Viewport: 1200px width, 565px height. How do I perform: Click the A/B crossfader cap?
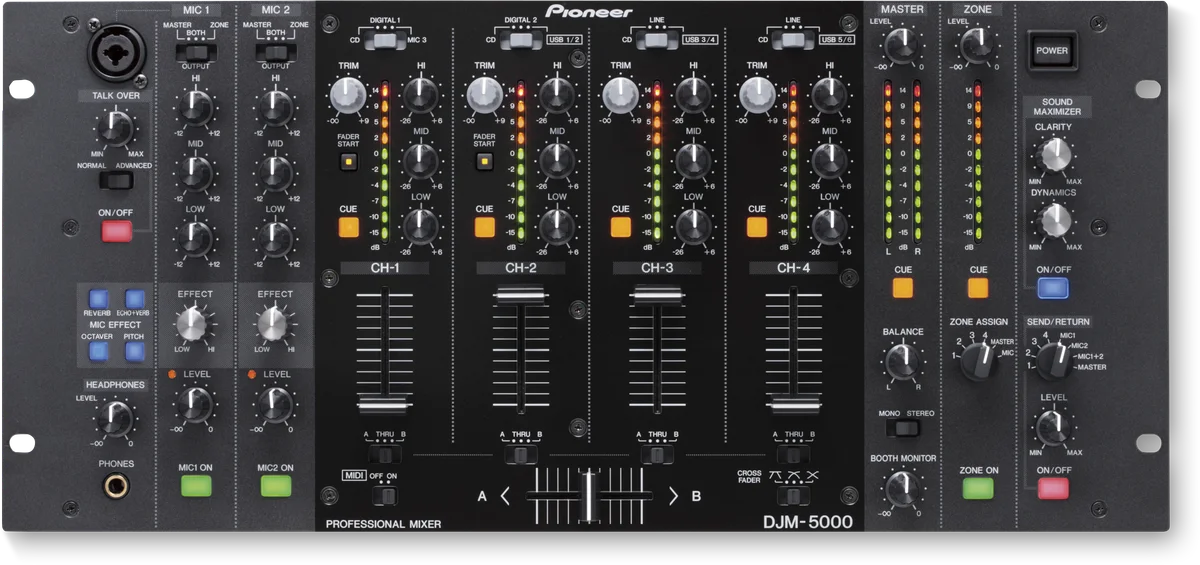point(590,495)
